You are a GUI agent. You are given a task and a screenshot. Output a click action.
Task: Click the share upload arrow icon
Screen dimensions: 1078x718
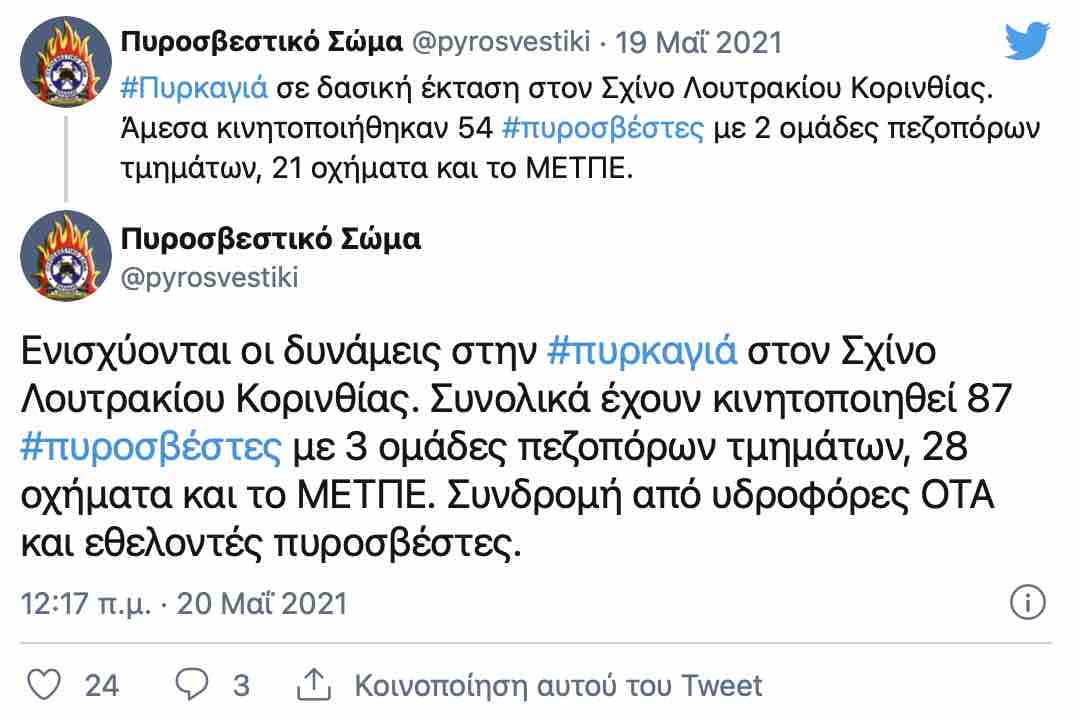tap(314, 684)
